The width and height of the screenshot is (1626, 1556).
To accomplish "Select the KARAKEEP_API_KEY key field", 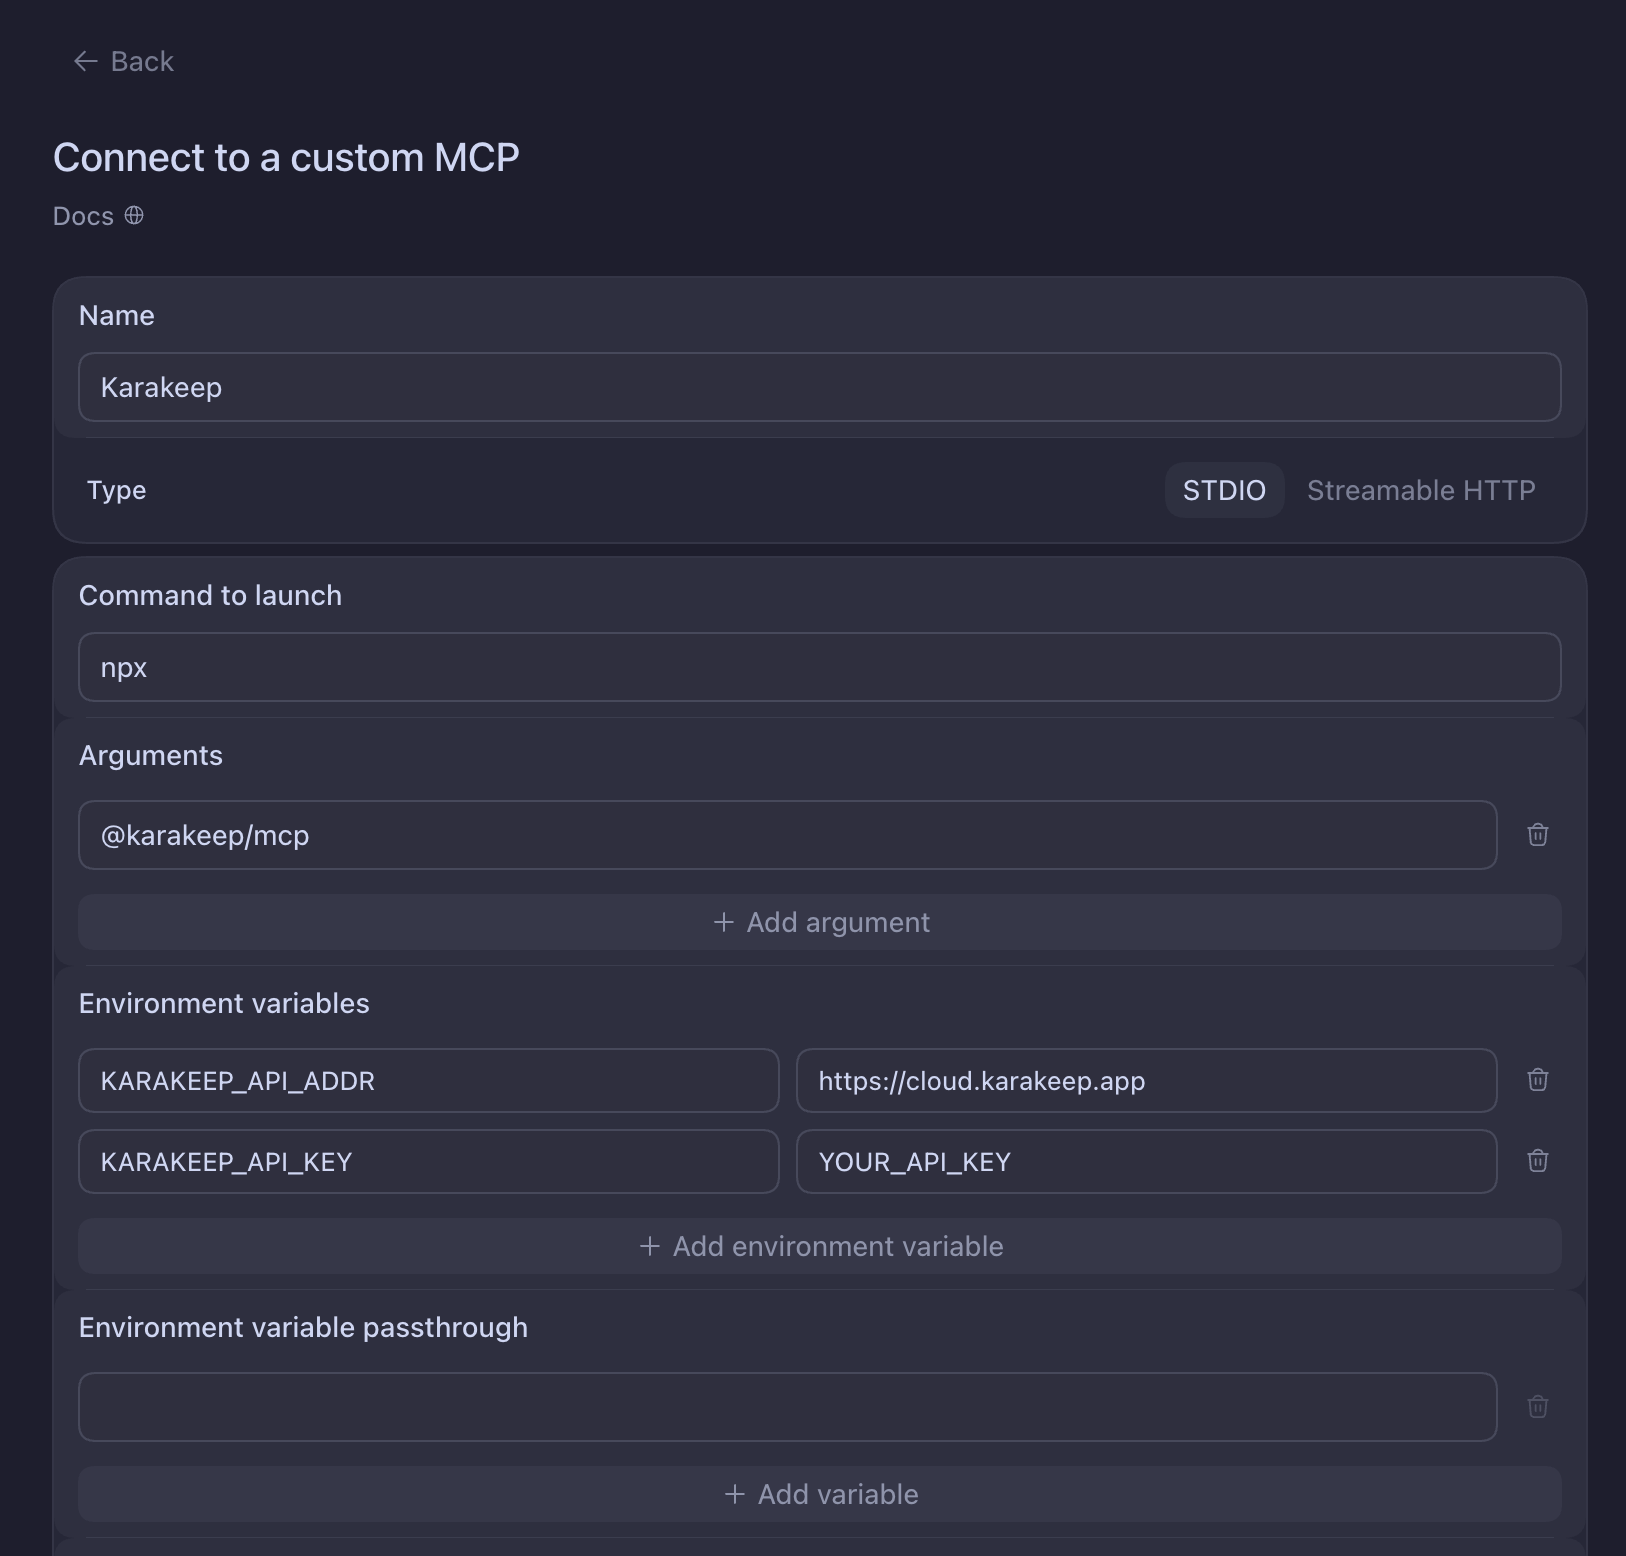I will click(x=429, y=1161).
